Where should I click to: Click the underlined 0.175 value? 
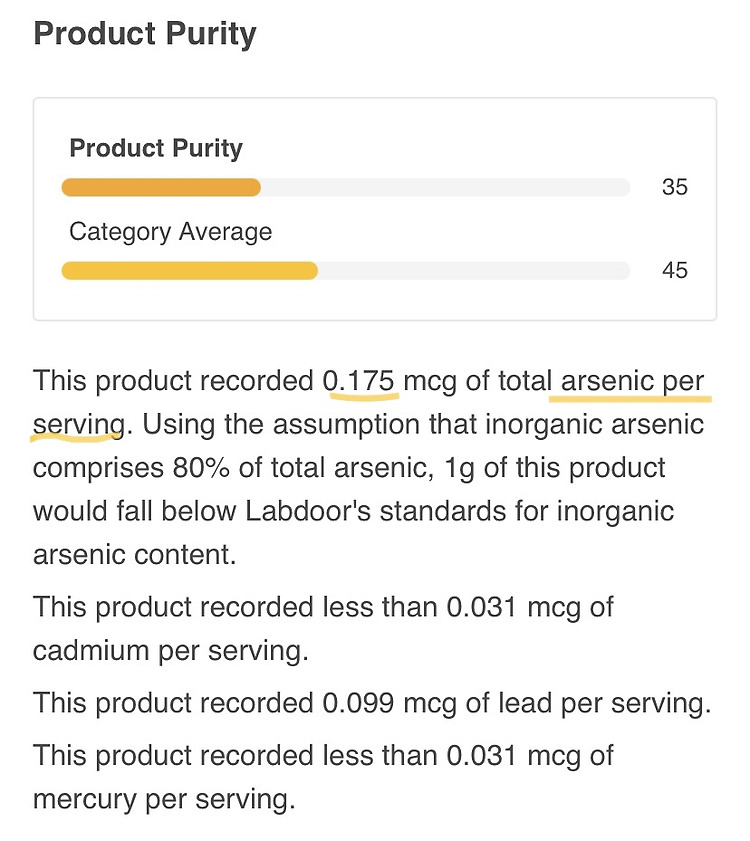coord(358,381)
